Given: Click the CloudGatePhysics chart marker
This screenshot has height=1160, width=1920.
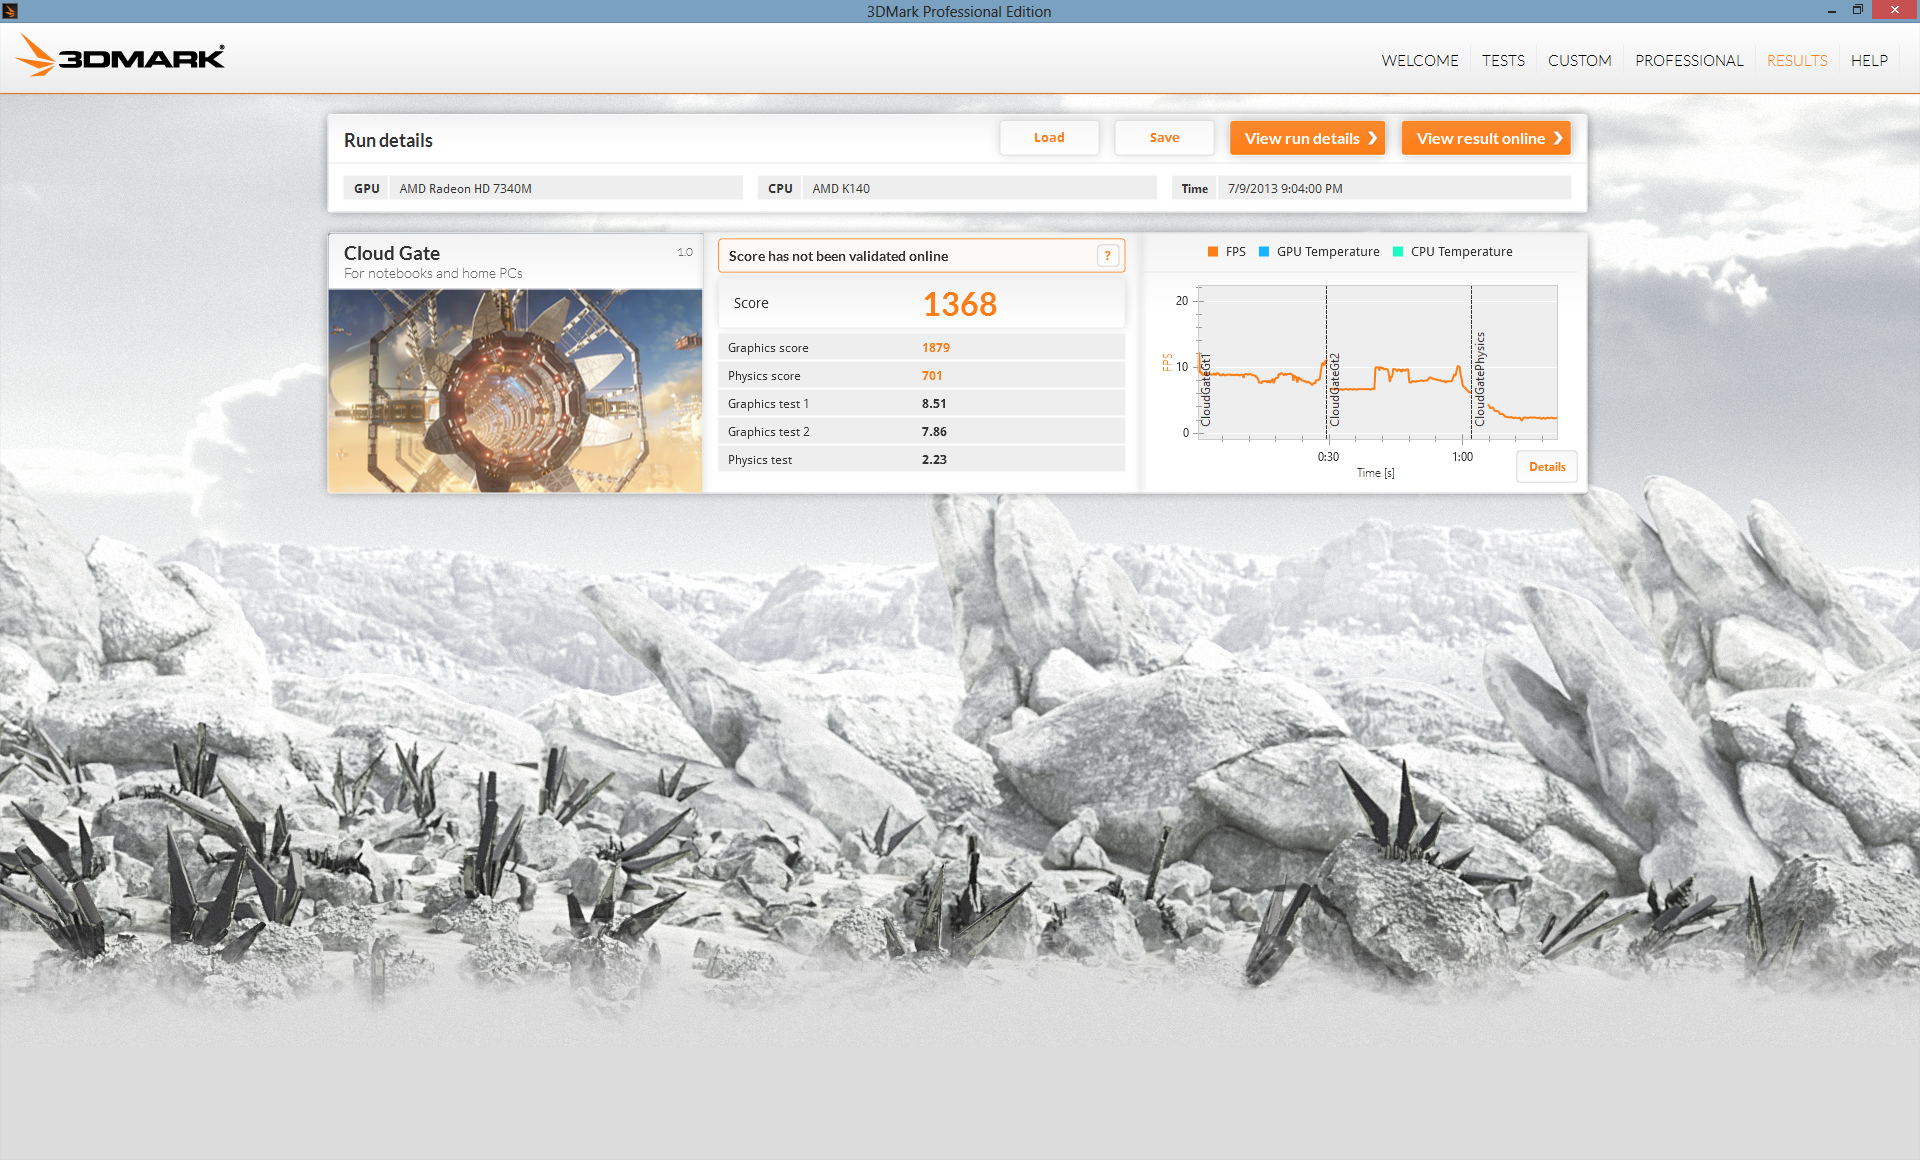Looking at the screenshot, I should tap(1480, 380).
